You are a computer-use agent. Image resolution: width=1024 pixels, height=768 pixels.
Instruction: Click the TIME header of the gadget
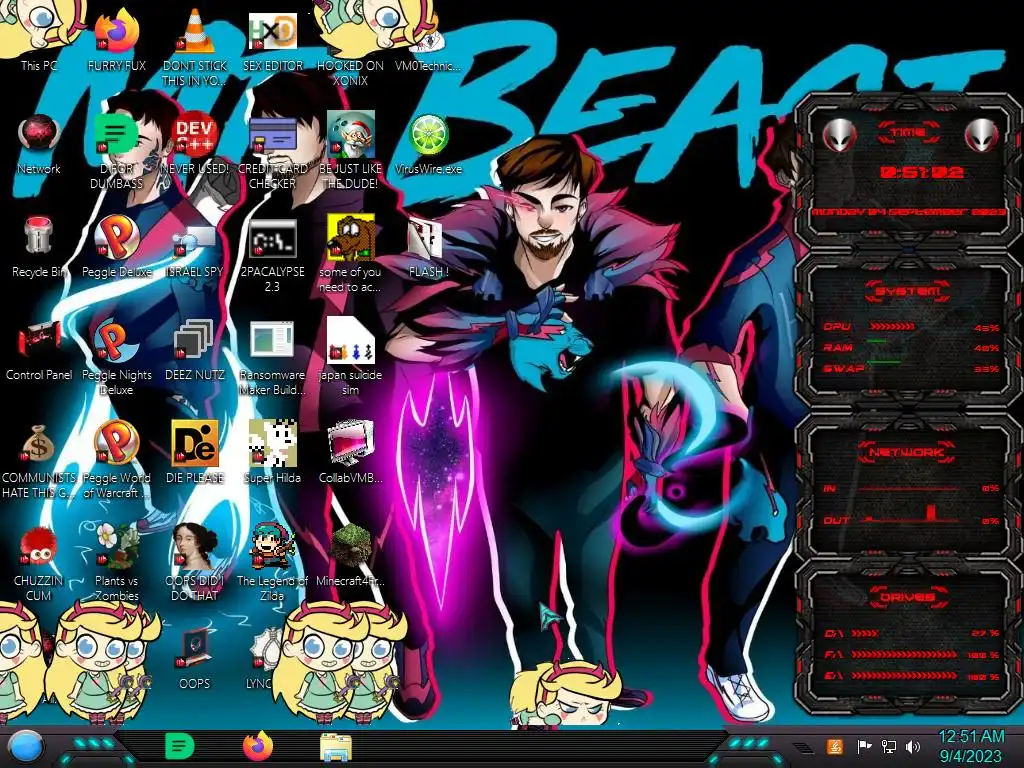point(908,133)
